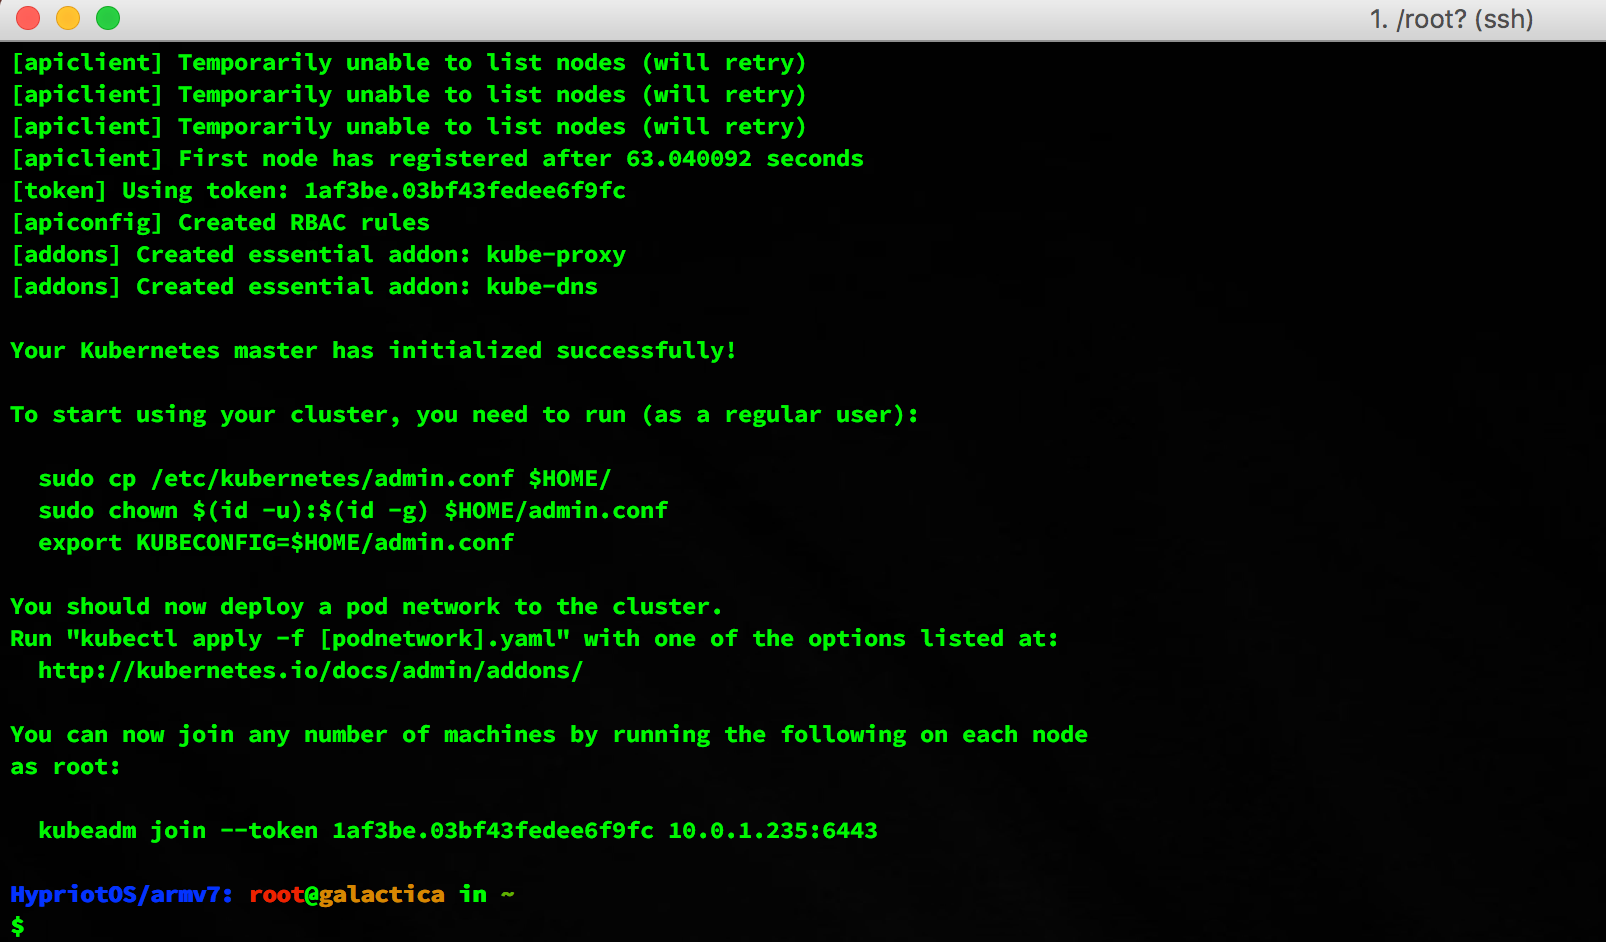Screen dimensions: 1606x942
Task: Click the 'export KUBECONFIG=$HOME/admin.conf' line
Action: tap(276, 543)
